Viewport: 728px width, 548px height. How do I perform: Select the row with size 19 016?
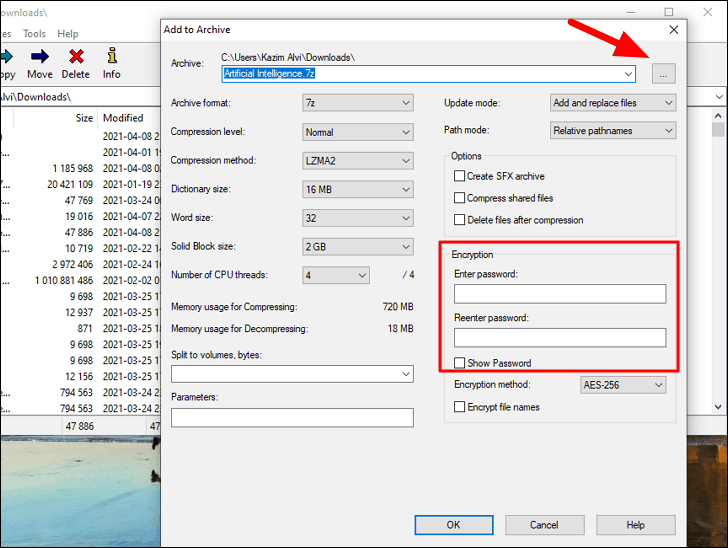tap(80, 216)
